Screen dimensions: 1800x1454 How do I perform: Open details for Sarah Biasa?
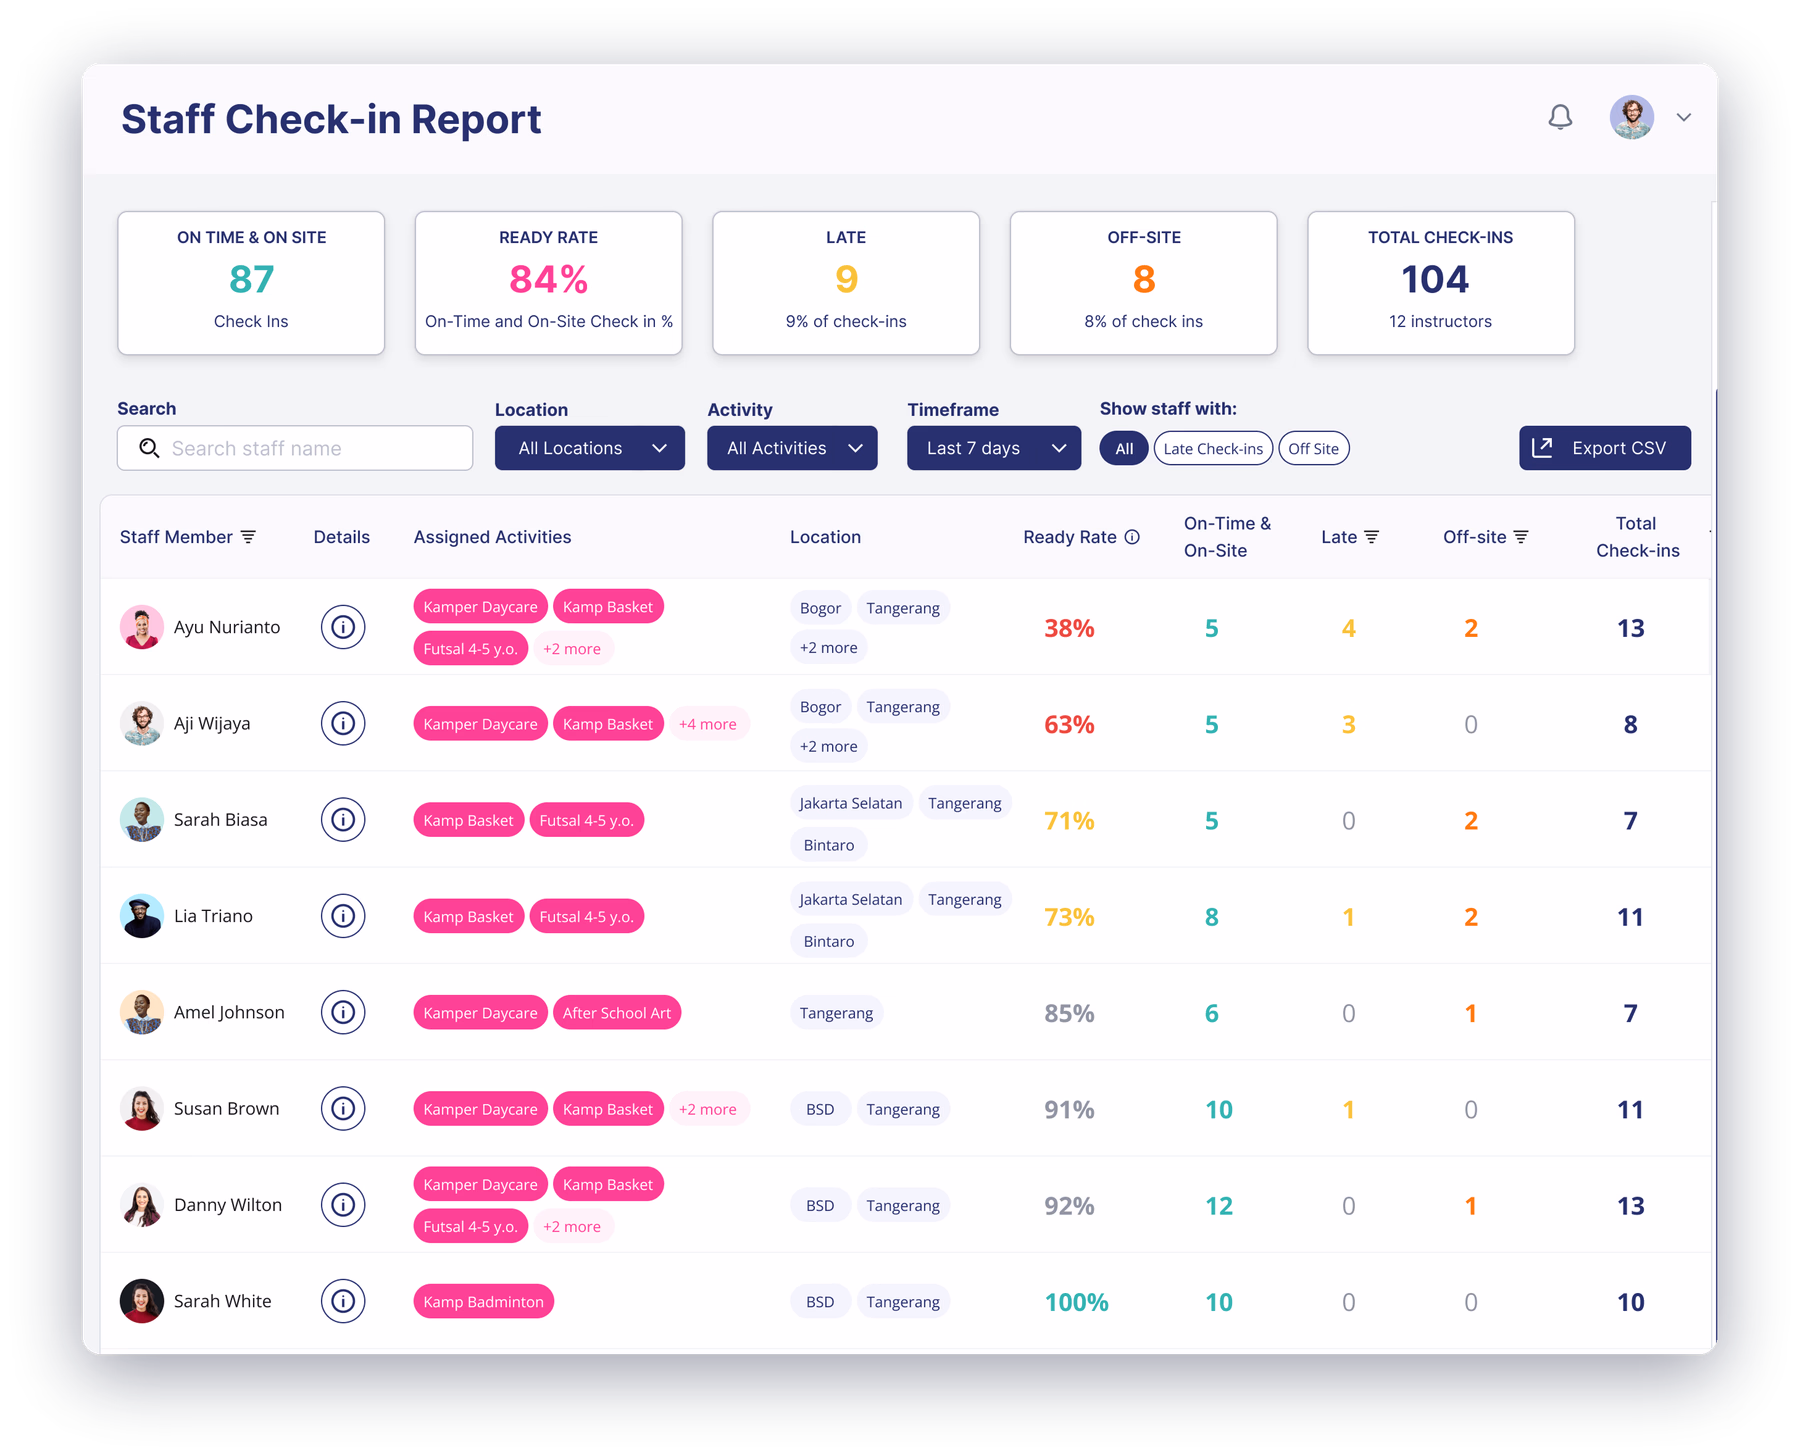click(x=343, y=819)
